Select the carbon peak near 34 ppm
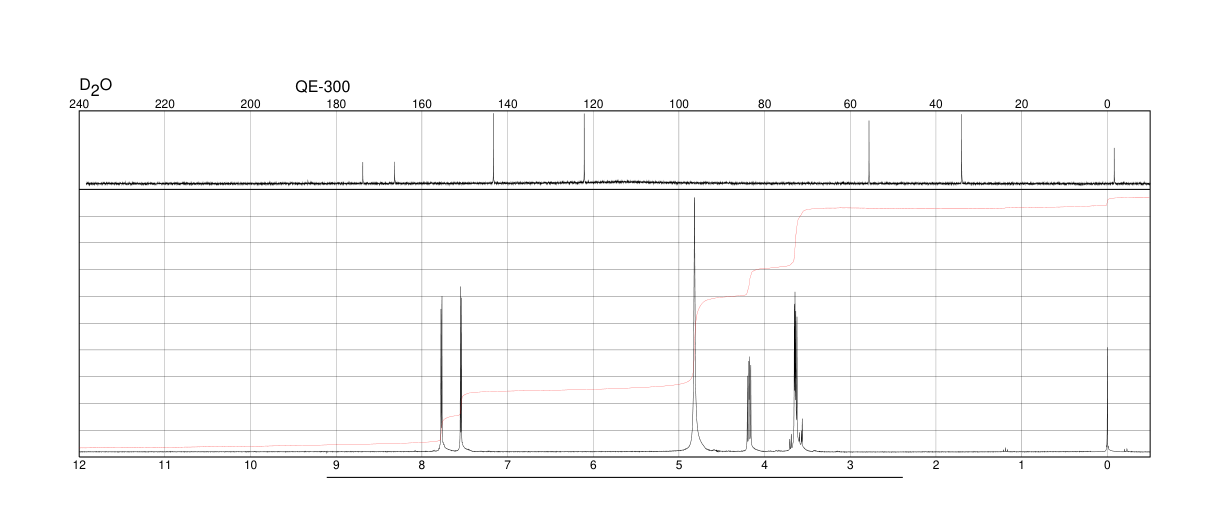 pos(962,149)
